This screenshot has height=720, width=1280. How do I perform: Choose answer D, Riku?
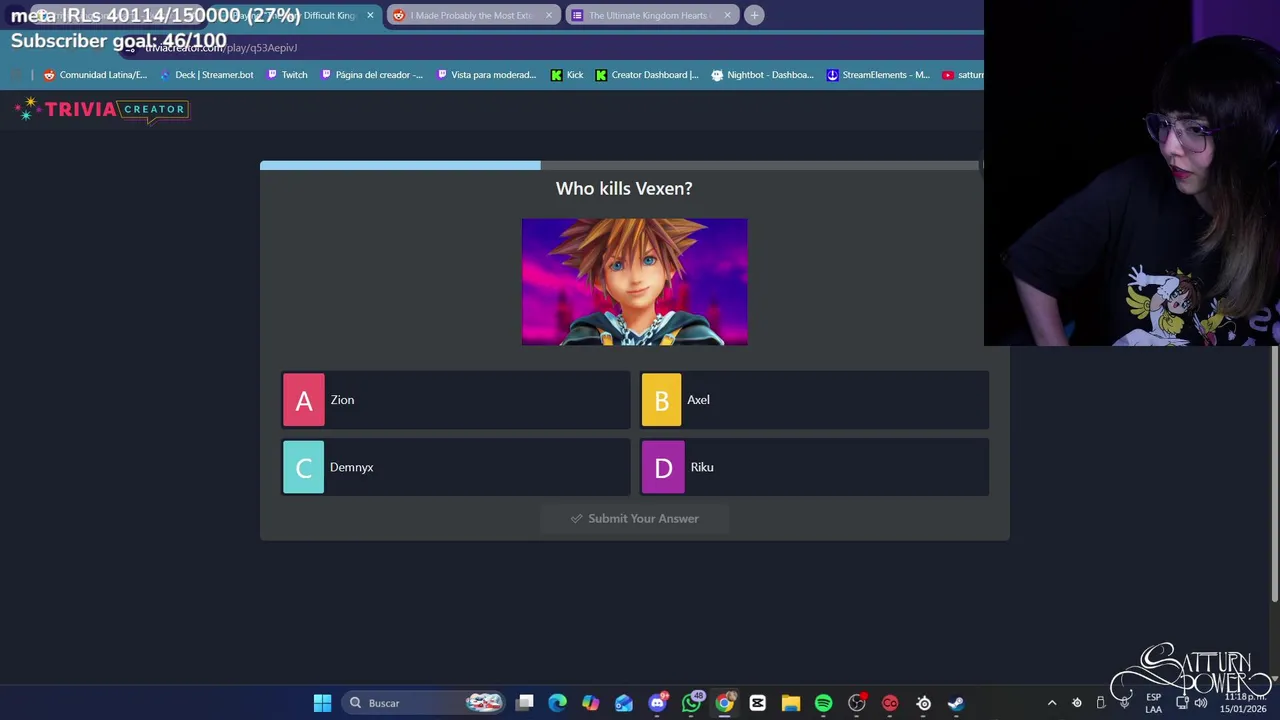pos(814,467)
